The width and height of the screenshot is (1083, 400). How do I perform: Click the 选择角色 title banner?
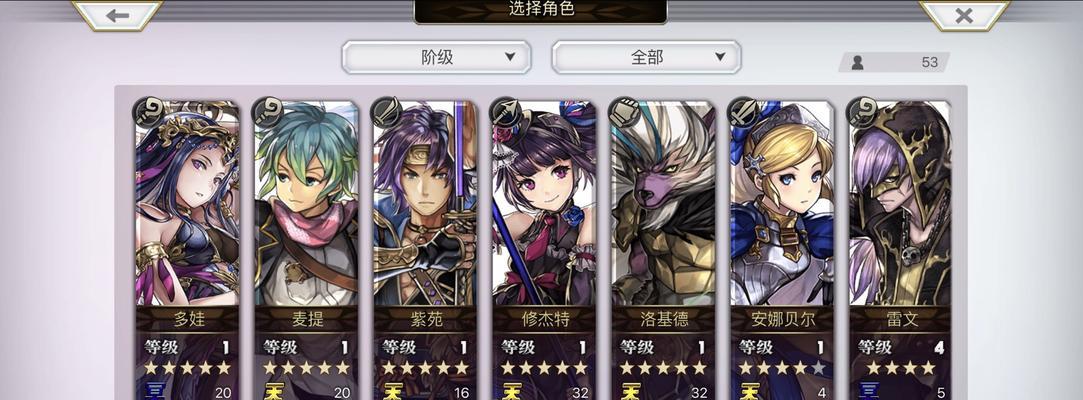[x=541, y=10]
